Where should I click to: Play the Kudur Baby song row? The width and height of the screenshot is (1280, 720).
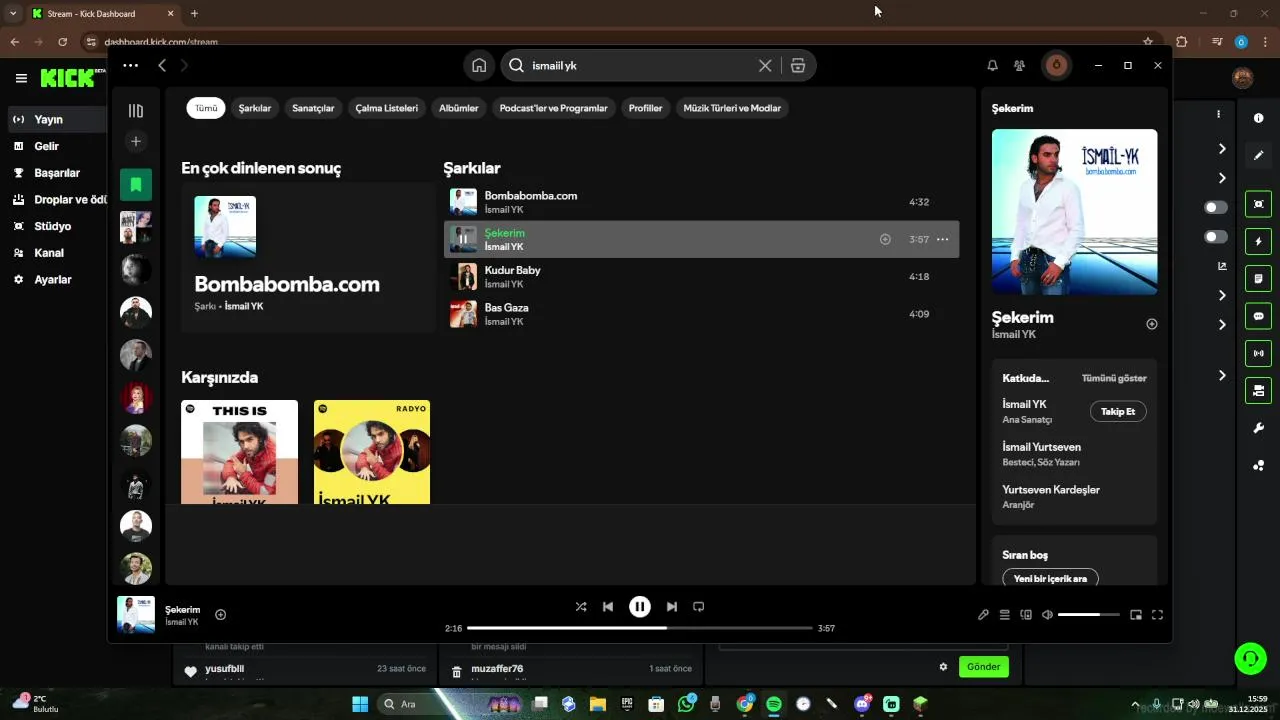(x=701, y=277)
